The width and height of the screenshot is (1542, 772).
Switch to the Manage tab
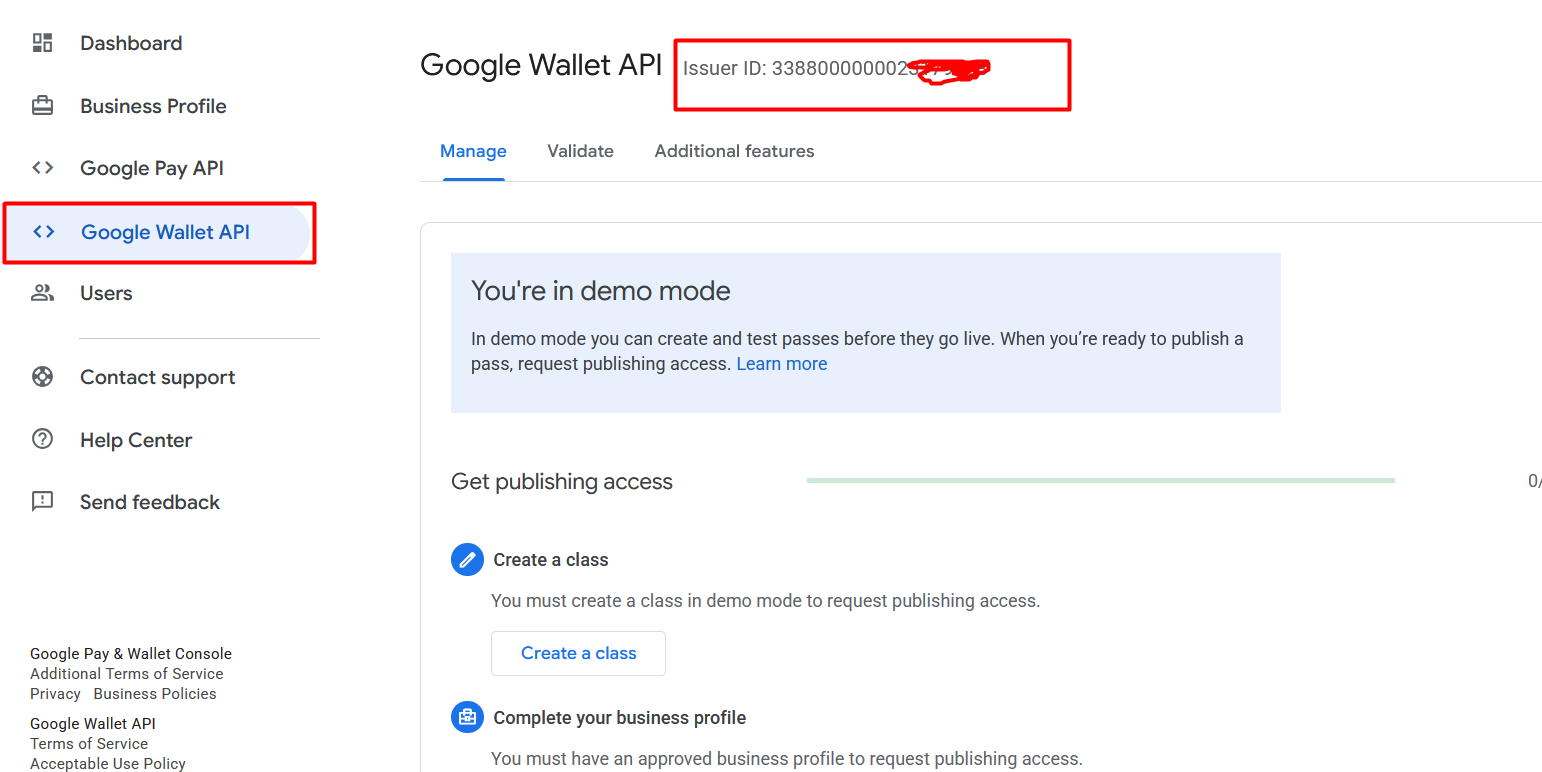(x=473, y=151)
